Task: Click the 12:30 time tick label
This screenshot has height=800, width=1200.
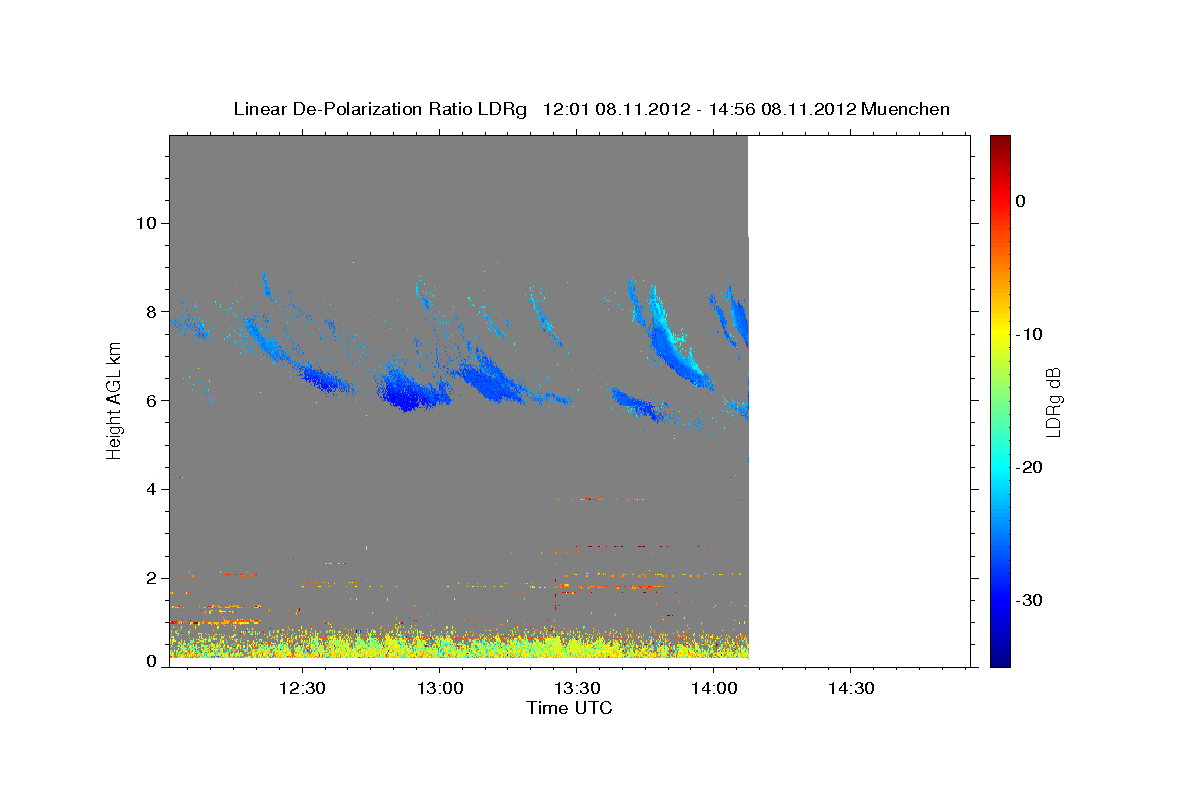Action: 302,688
